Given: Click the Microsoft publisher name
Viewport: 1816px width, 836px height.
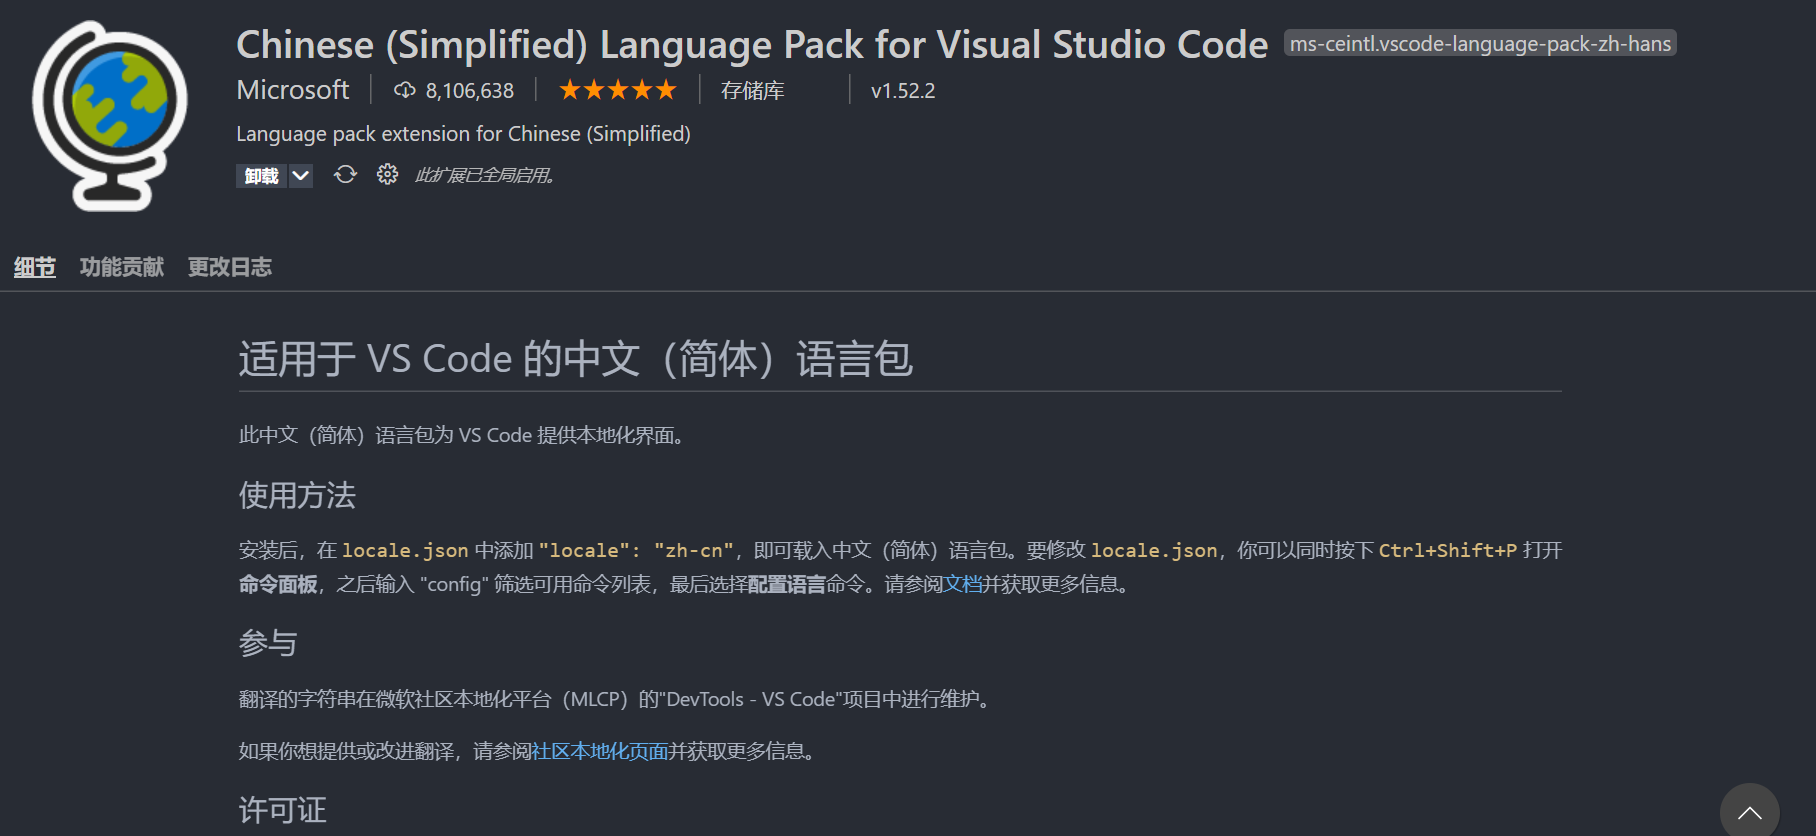Looking at the screenshot, I should click(x=293, y=91).
